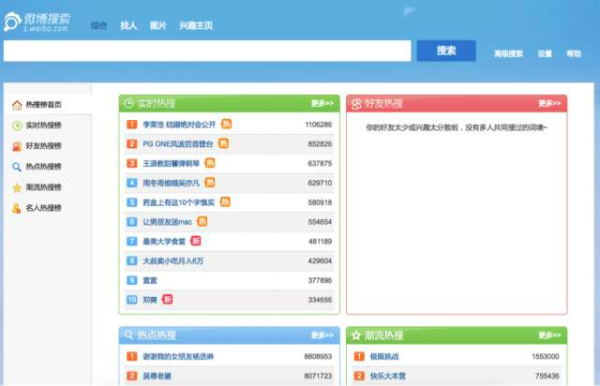The height and width of the screenshot is (386, 600).
Task: Click the hot badge beside PG ONE topic
Action: pyautogui.click(x=223, y=143)
